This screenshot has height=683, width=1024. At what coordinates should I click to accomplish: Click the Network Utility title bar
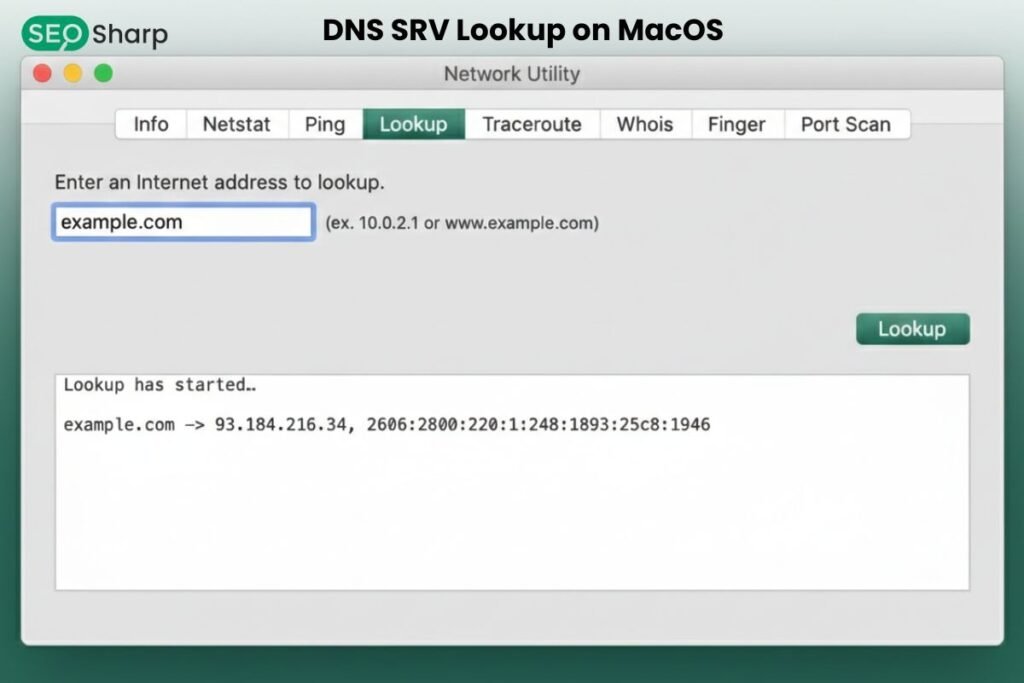512,73
